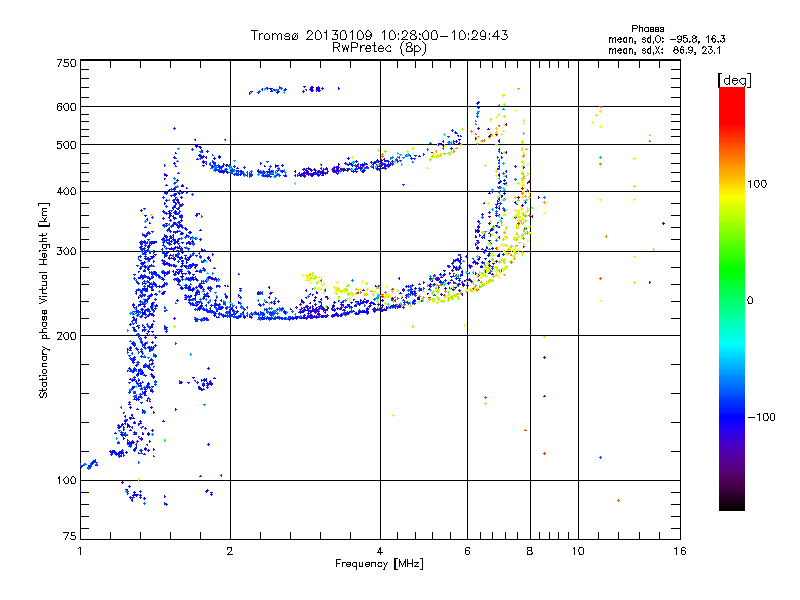Click the y-axis tick label '750'
Screen dimensions: 800x600
pyautogui.click(x=67, y=63)
